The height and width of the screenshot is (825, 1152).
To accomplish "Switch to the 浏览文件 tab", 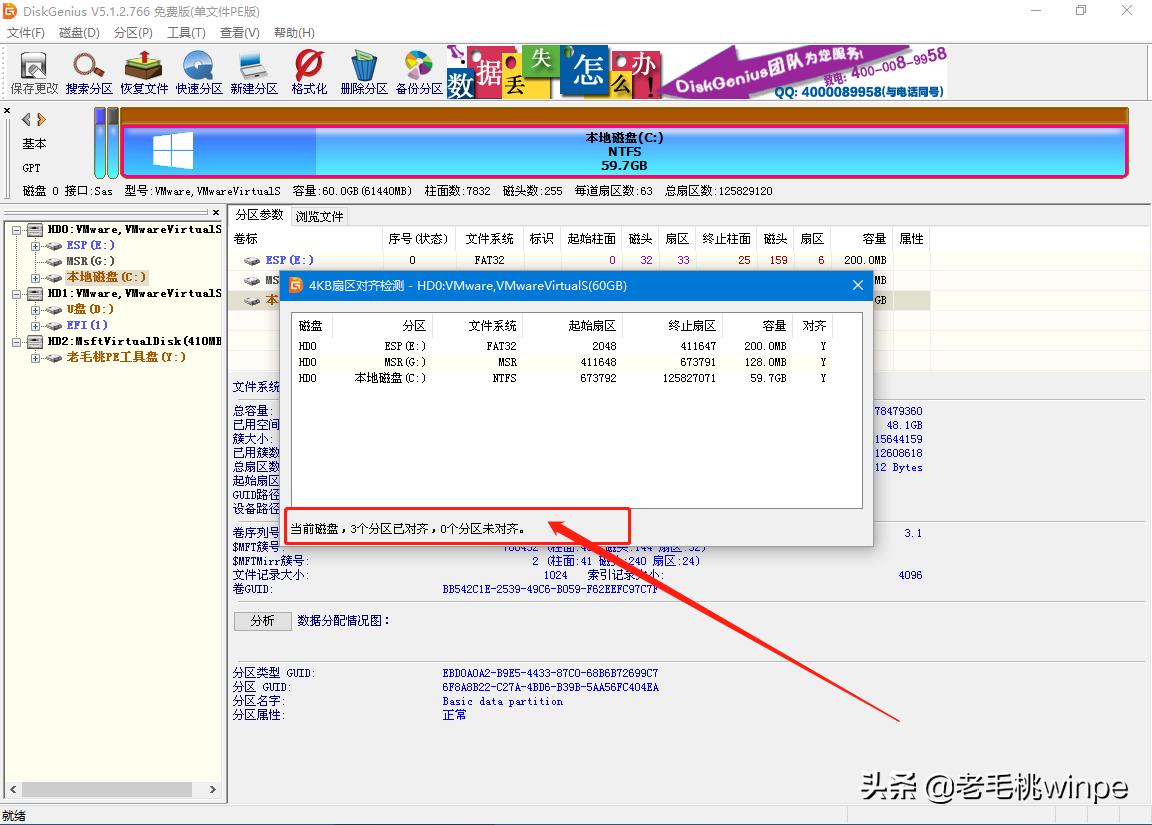I will (319, 217).
